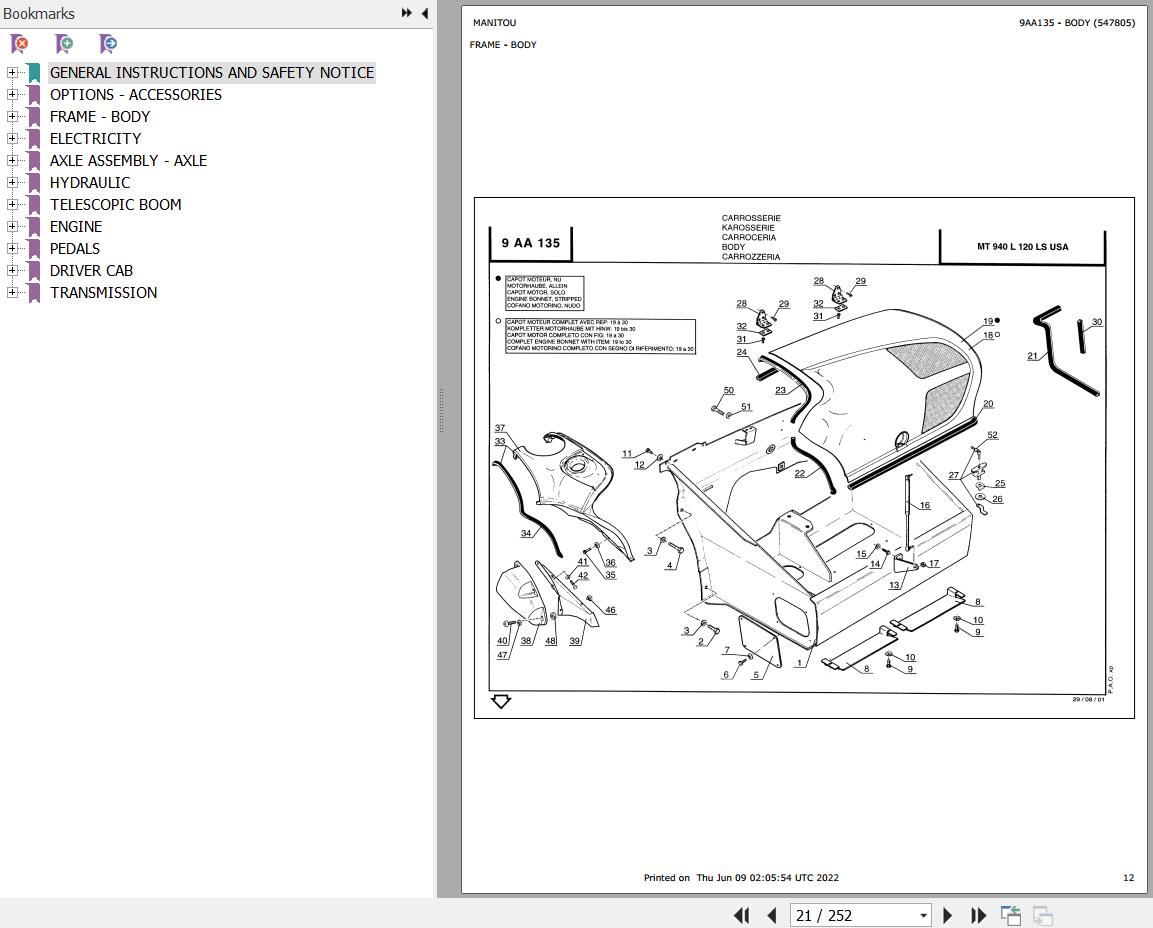This screenshot has height=928, width=1153.
Task: Click the MANITOU header text on page
Action: (x=494, y=23)
